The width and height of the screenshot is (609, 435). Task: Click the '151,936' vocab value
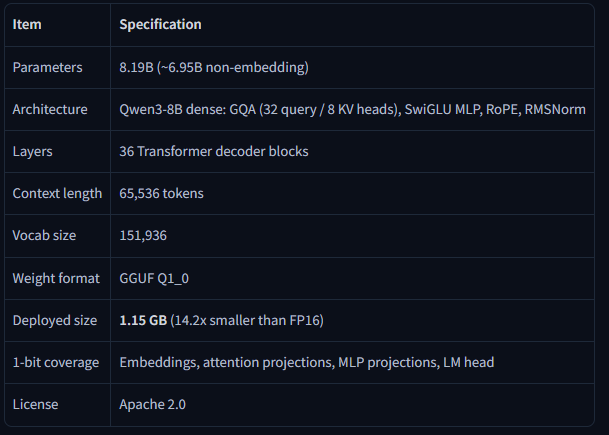[x=143, y=236]
